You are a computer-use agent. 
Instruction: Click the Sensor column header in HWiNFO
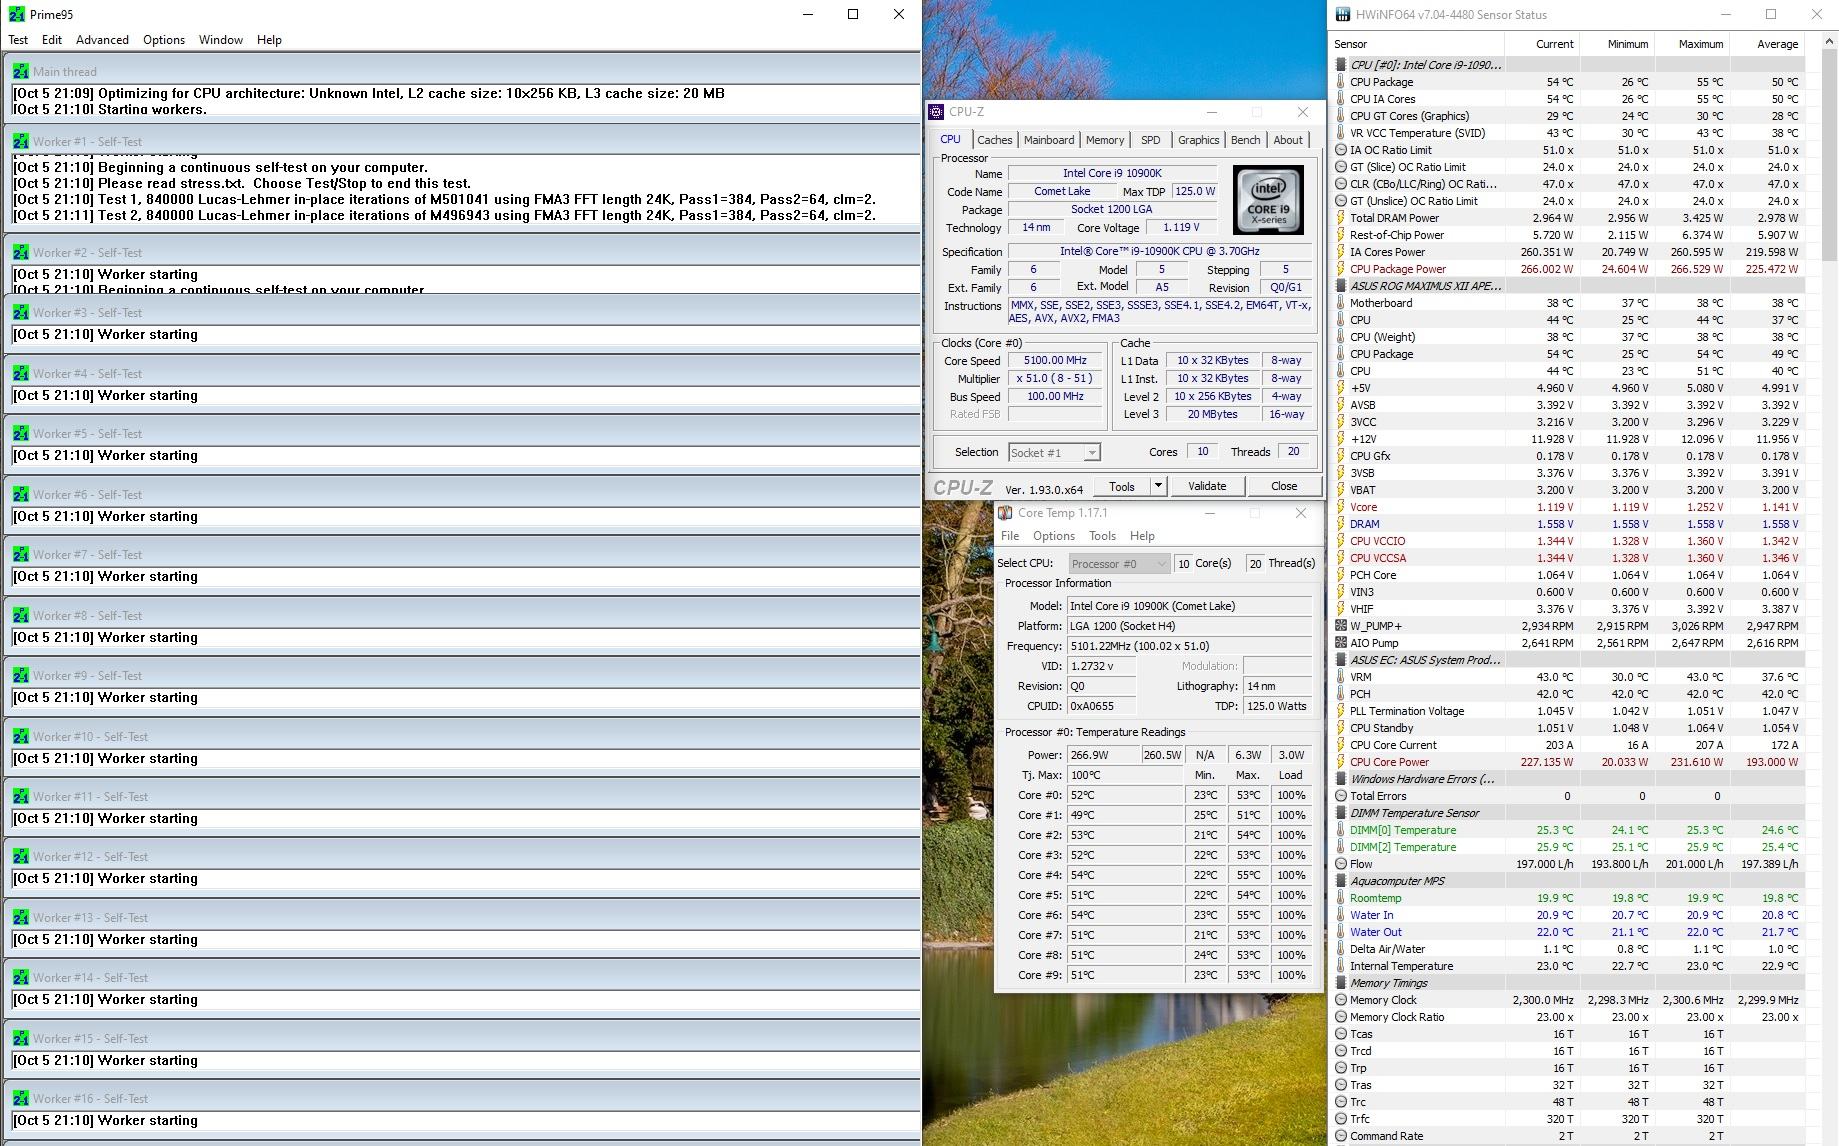click(x=1418, y=44)
